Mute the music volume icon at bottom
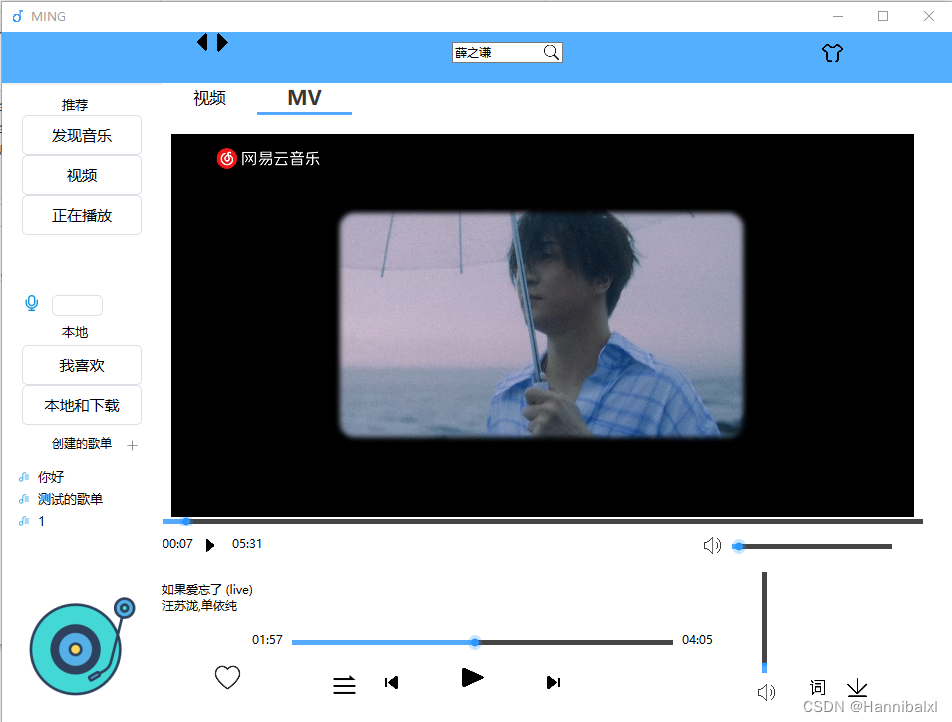 click(x=766, y=692)
